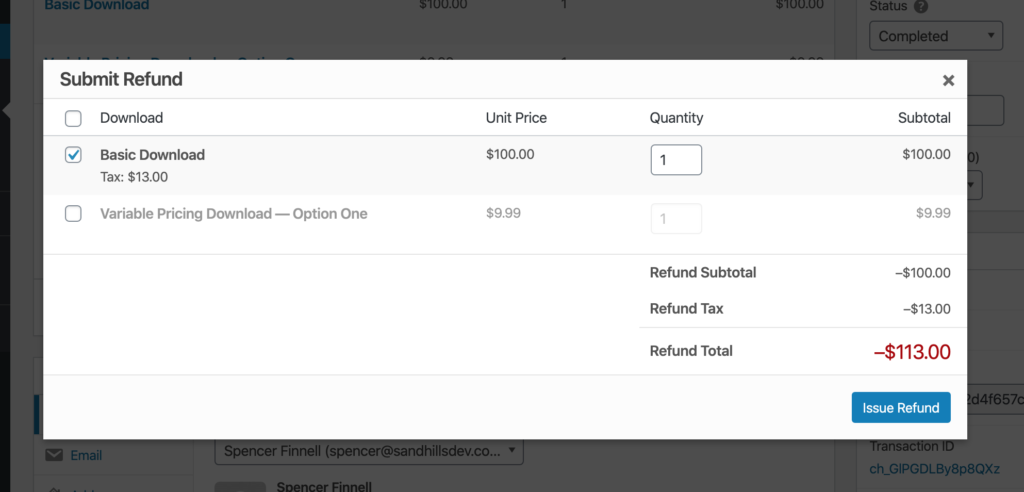Click Spencer Finnell's avatar thumbnail
The image size is (1024, 492).
coord(239,486)
